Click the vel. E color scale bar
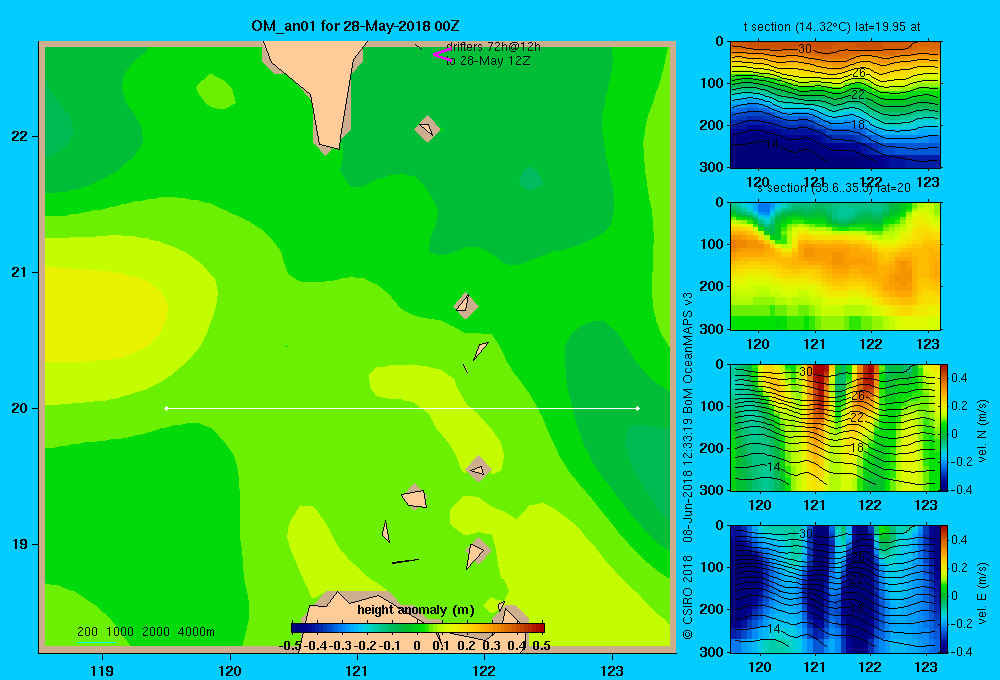This screenshot has height=680, width=1000. [x=945, y=589]
